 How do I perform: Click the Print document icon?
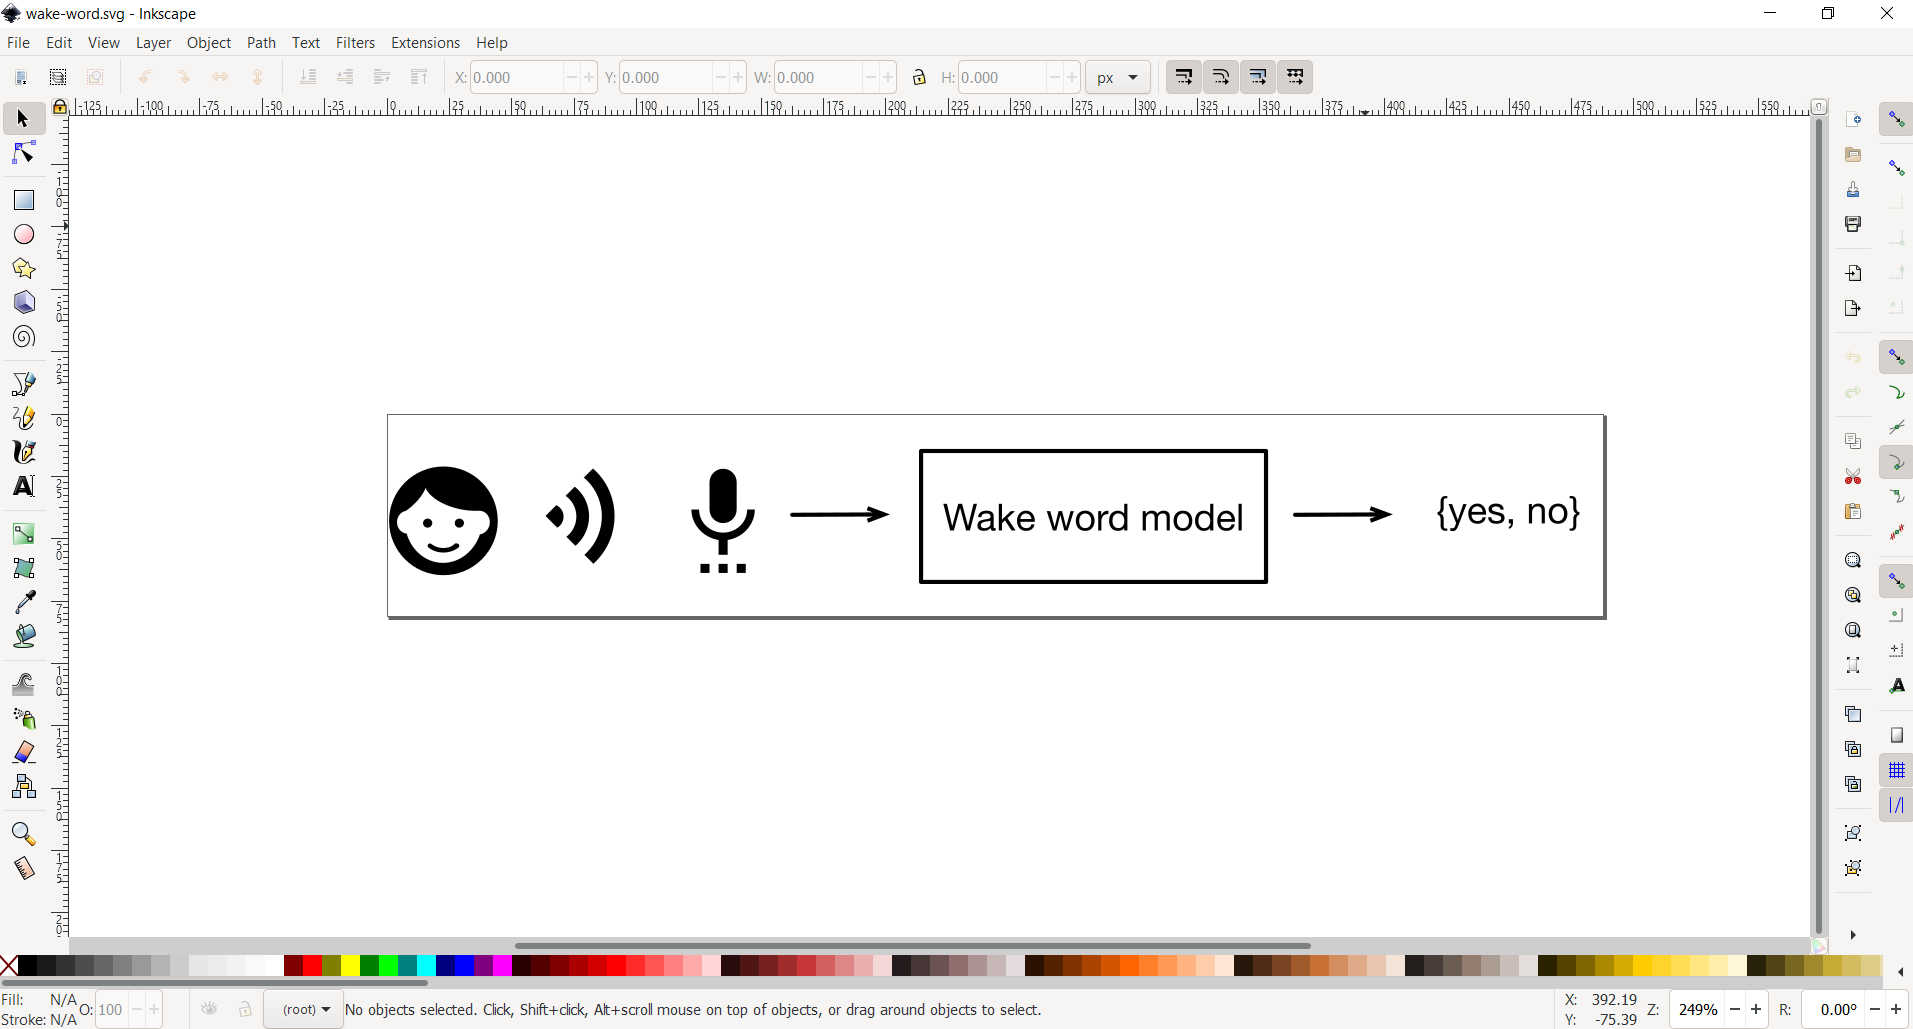(1853, 224)
